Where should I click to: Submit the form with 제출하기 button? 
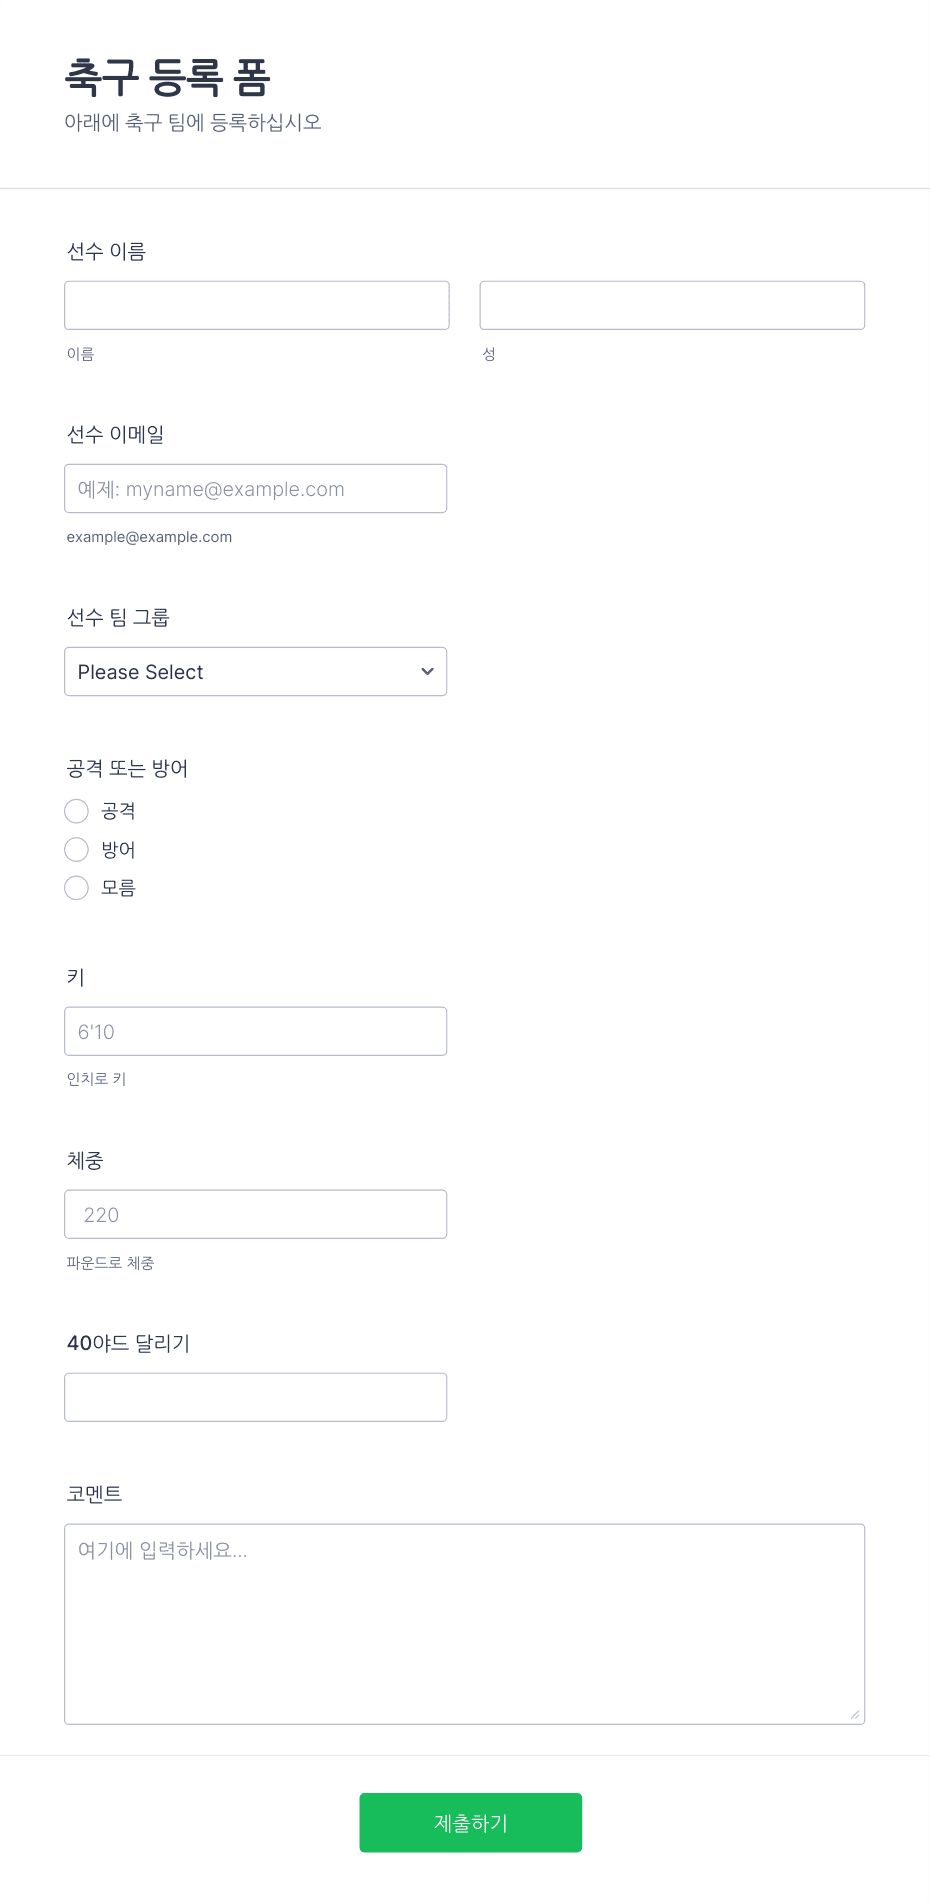[471, 1822]
